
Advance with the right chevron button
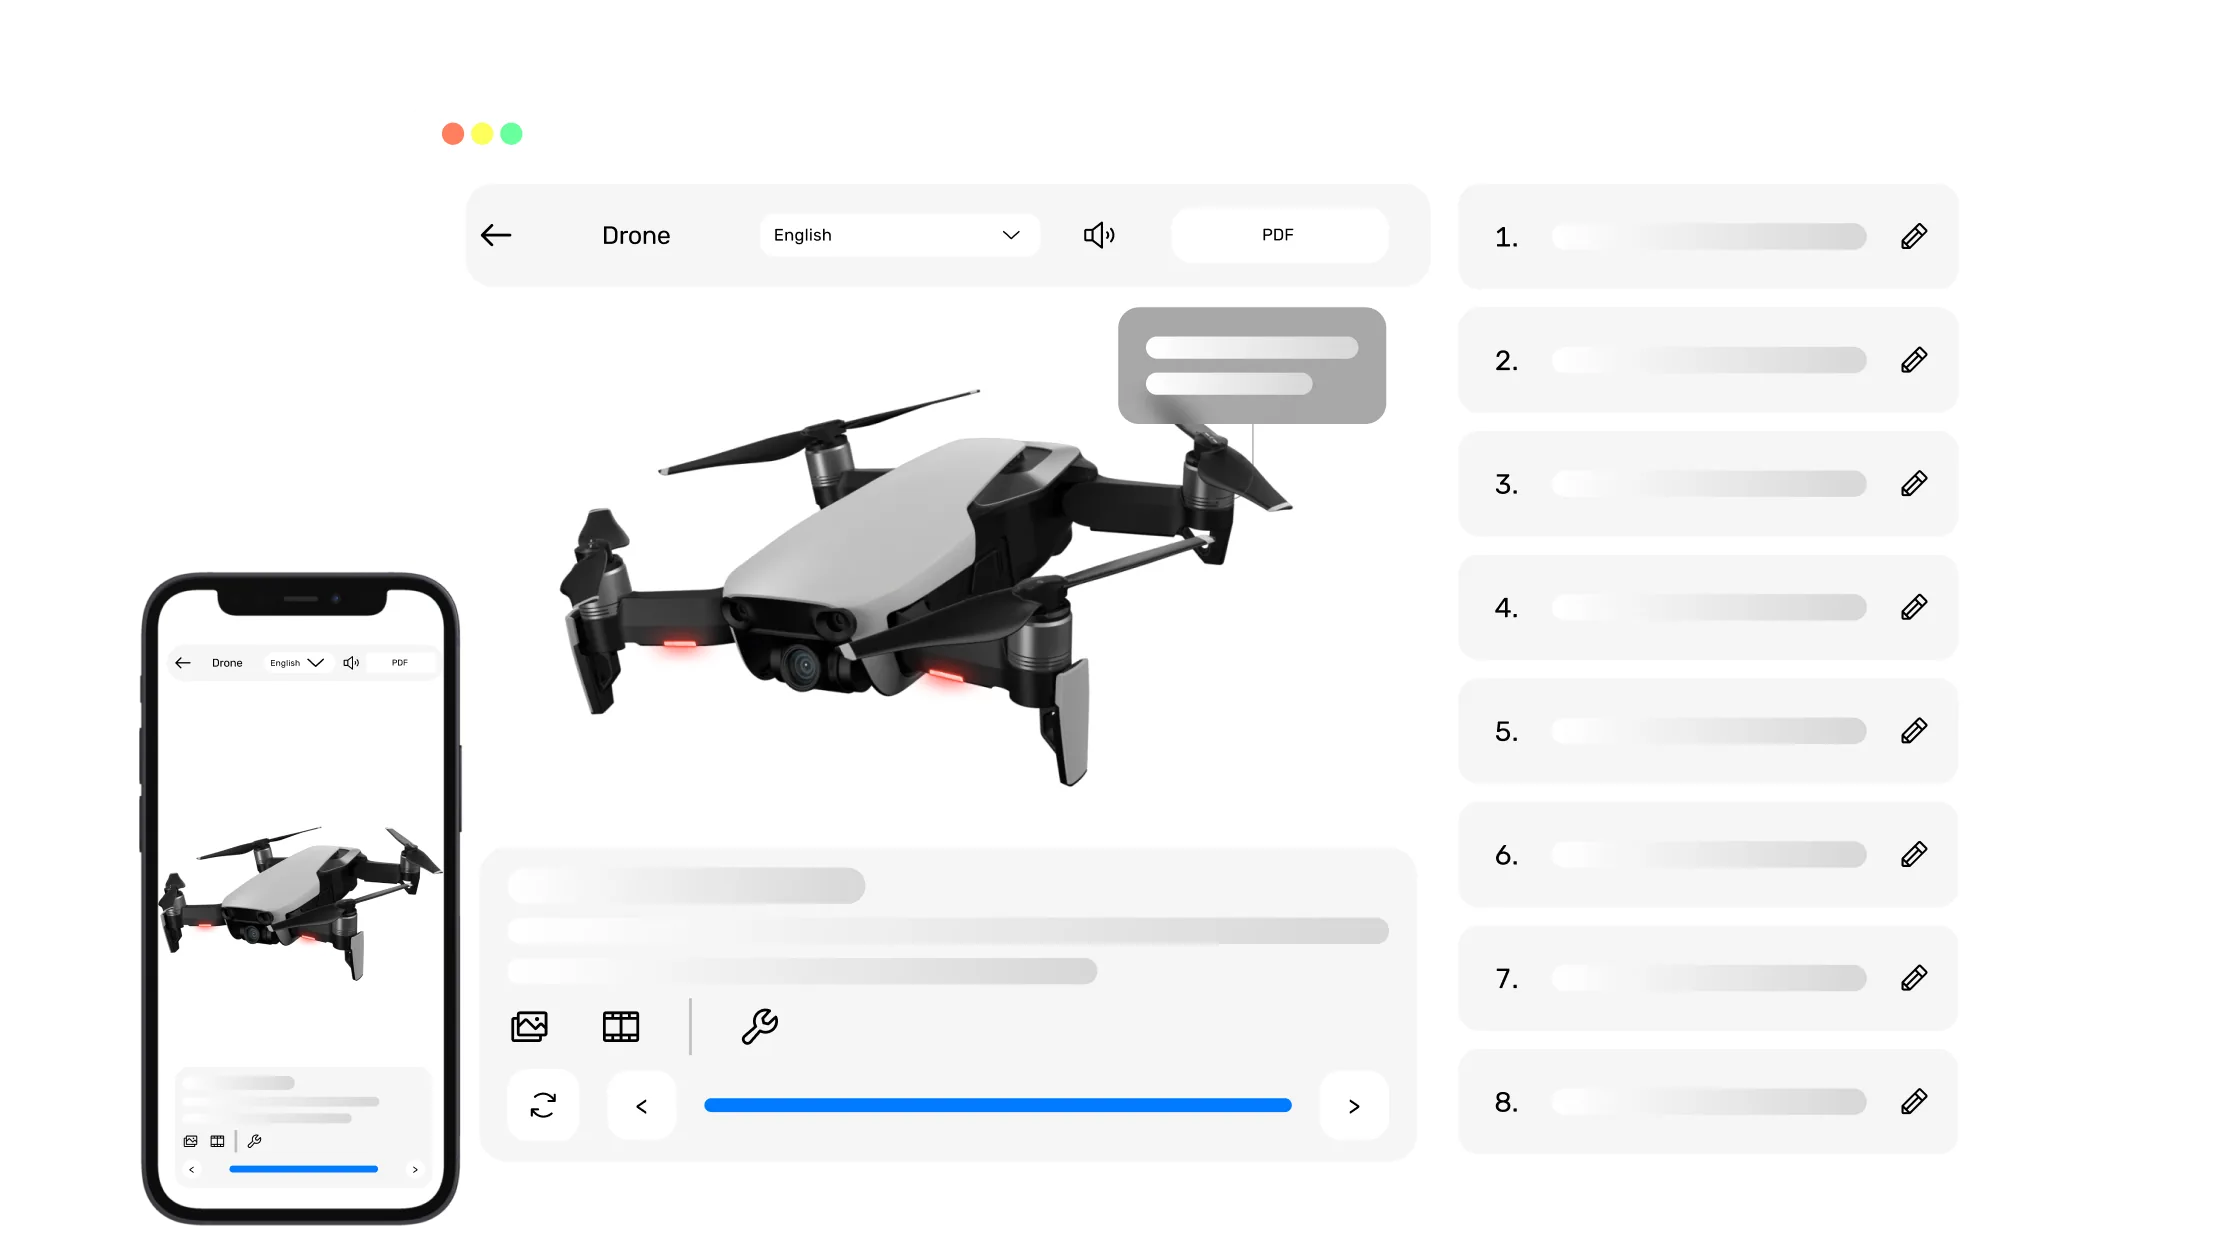(x=1353, y=1105)
